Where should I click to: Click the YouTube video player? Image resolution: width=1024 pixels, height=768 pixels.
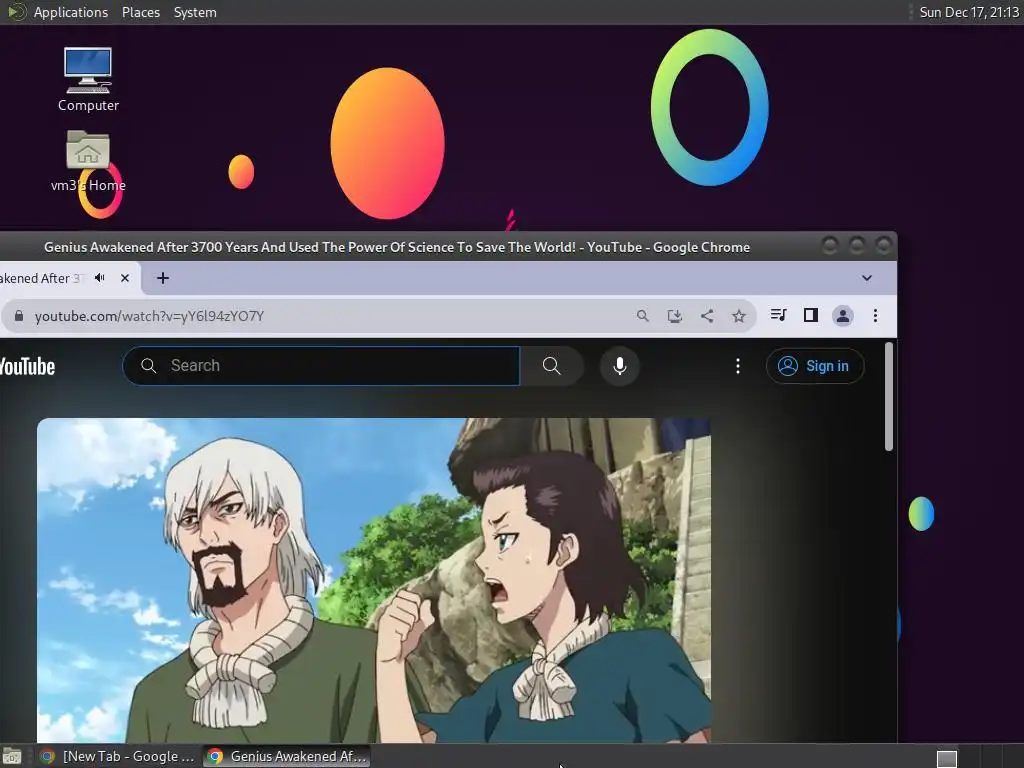click(374, 580)
